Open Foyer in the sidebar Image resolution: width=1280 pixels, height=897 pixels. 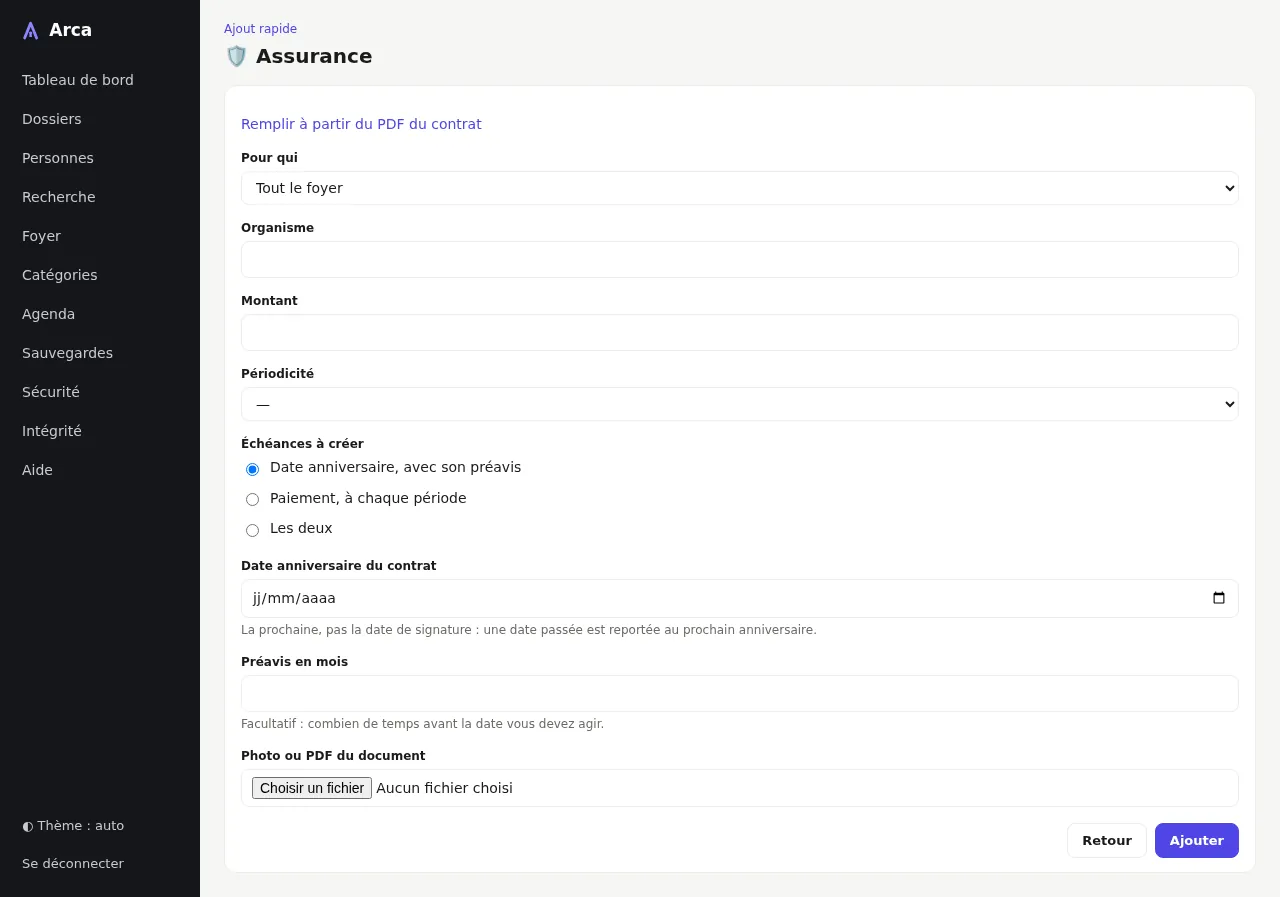pyautogui.click(x=41, y=236)
